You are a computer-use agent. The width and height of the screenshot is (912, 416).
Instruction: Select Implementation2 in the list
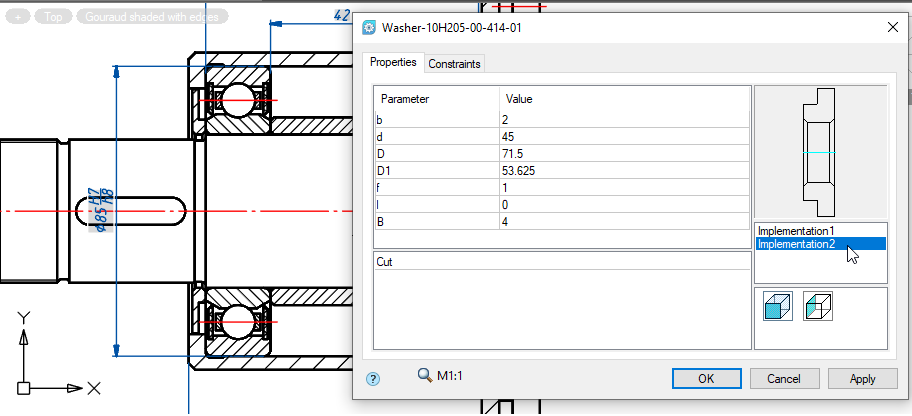pyautogui.click(x=821, y=244)
